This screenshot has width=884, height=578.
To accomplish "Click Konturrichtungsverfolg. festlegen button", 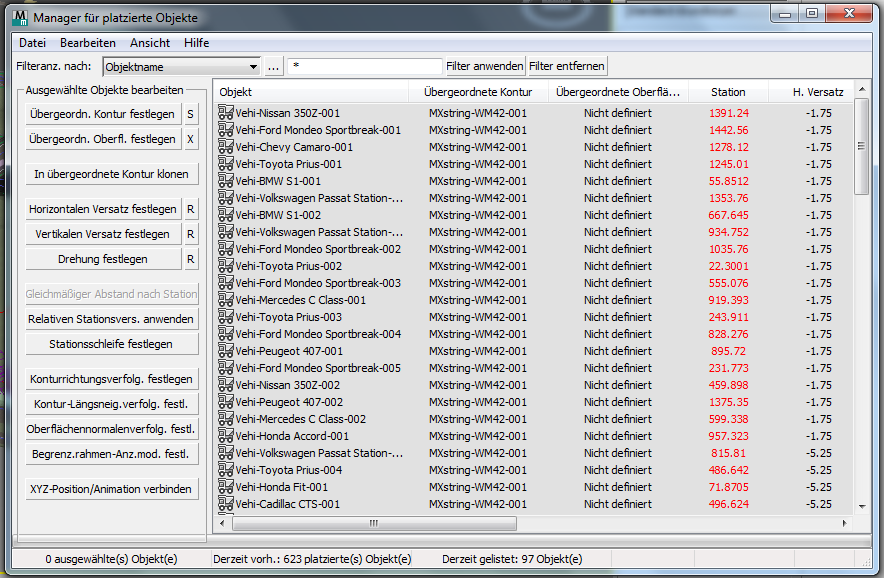I will coord(112,378).
